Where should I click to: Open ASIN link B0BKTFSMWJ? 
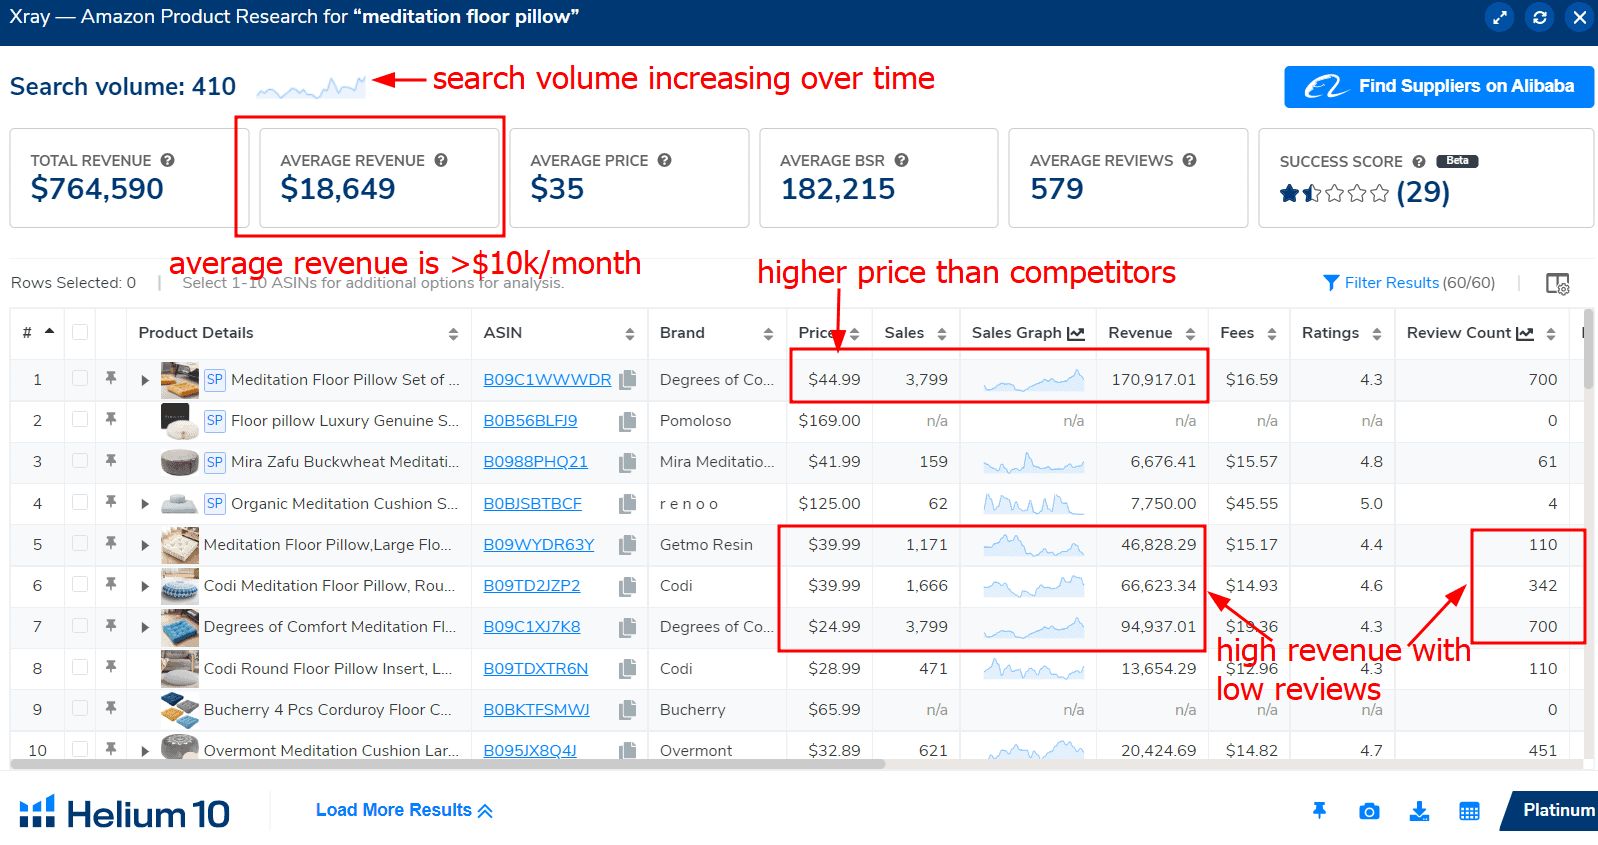tap(537, 710)
